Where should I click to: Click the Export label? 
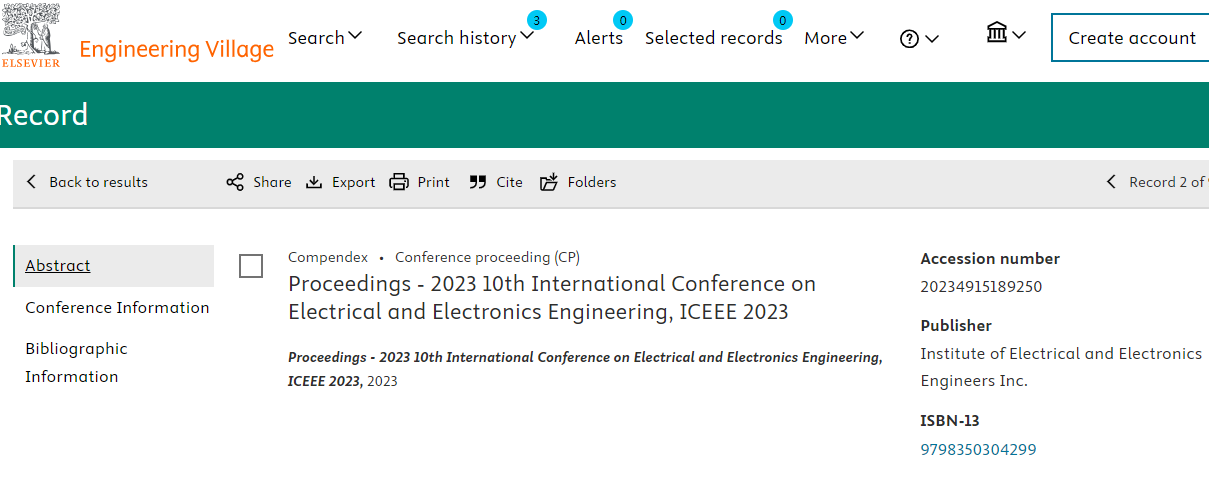(x=353, y=182)
